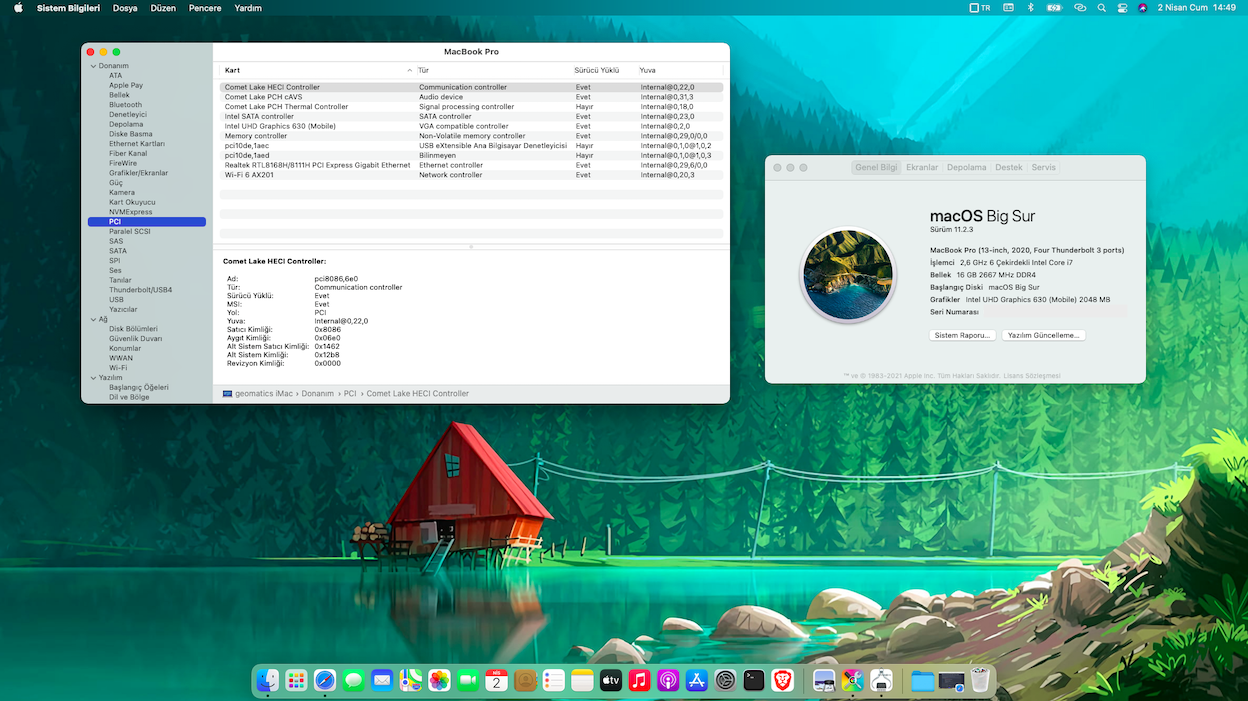Open the Trash in the Dock

point(980,681)
